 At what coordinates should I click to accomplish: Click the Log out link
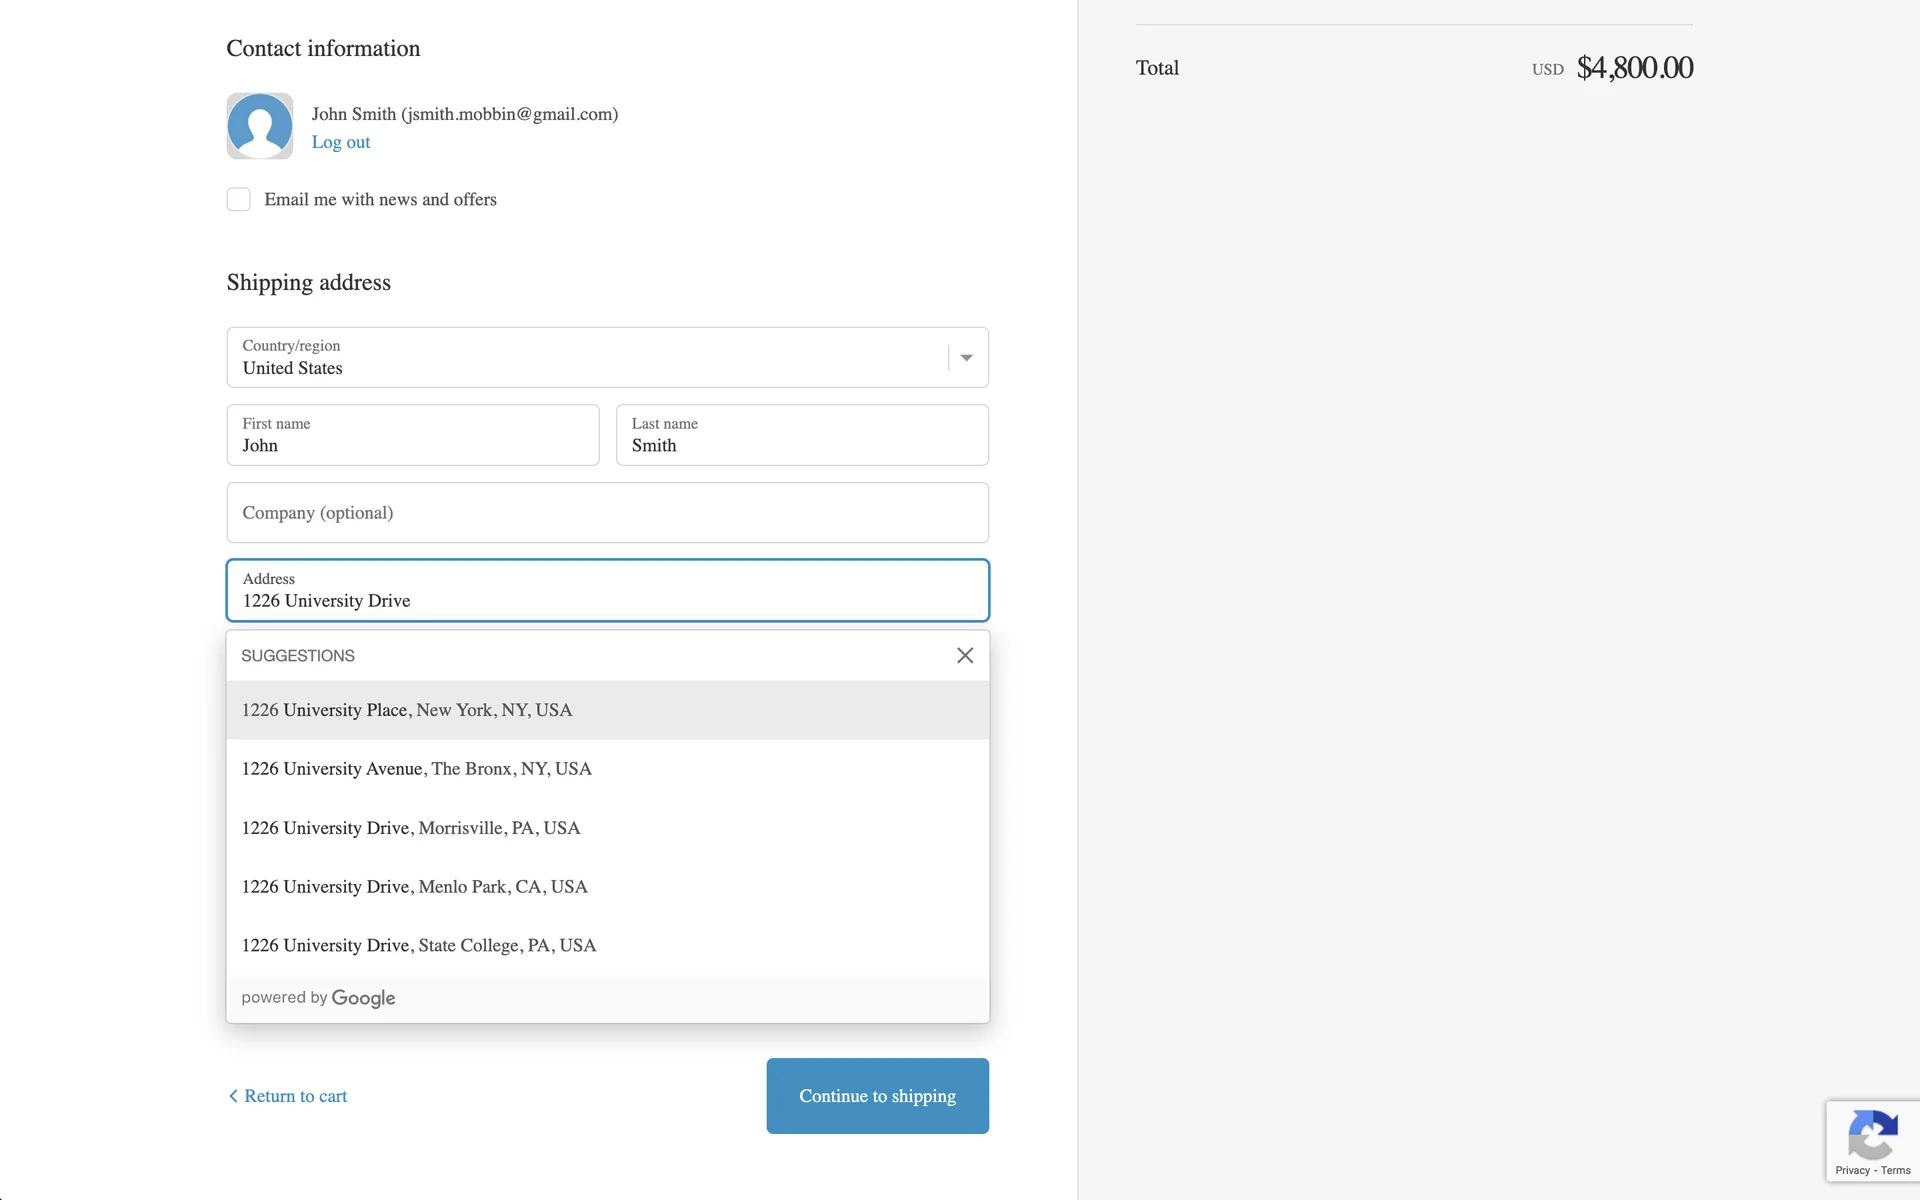click(x=340, y=142)
